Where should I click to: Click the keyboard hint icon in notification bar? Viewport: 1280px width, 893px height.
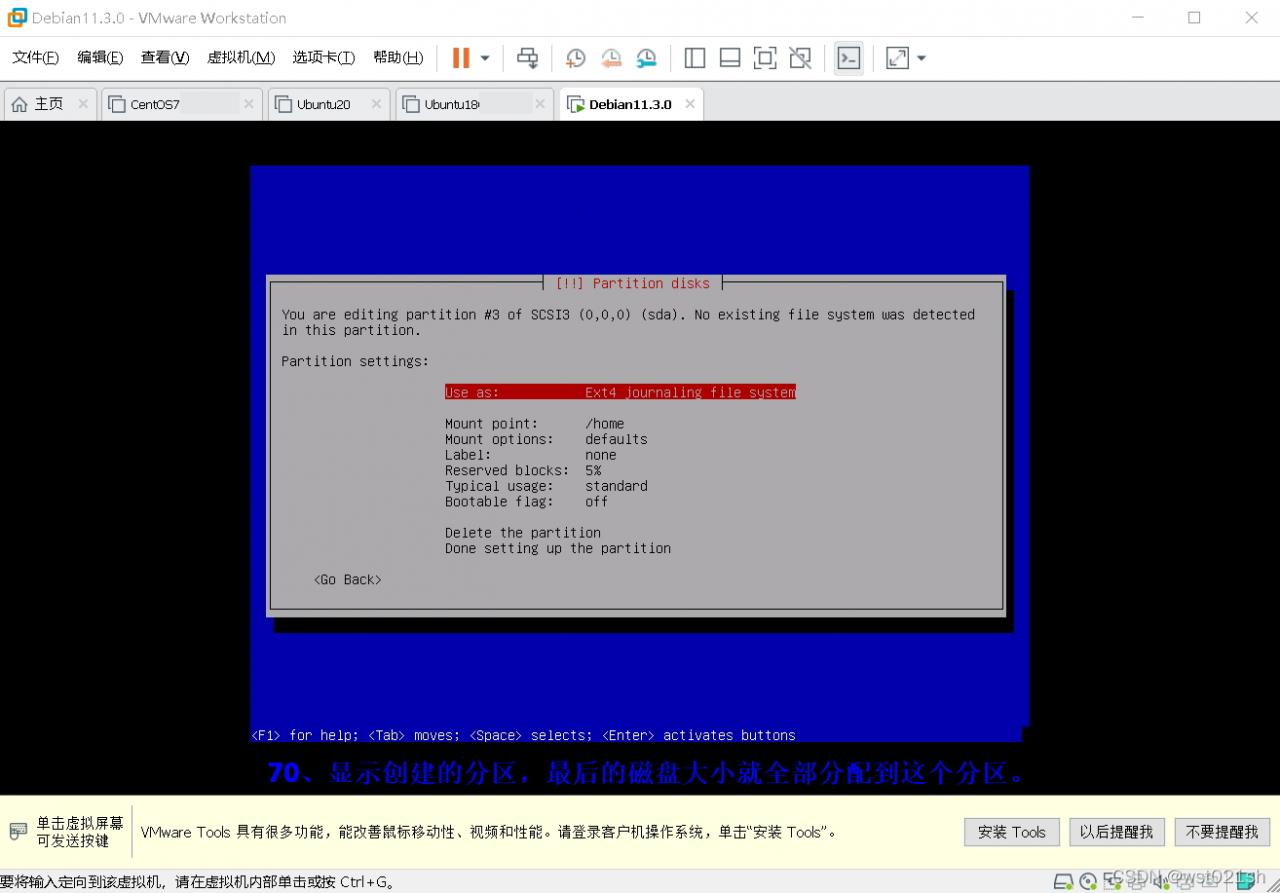click(19, 831)
